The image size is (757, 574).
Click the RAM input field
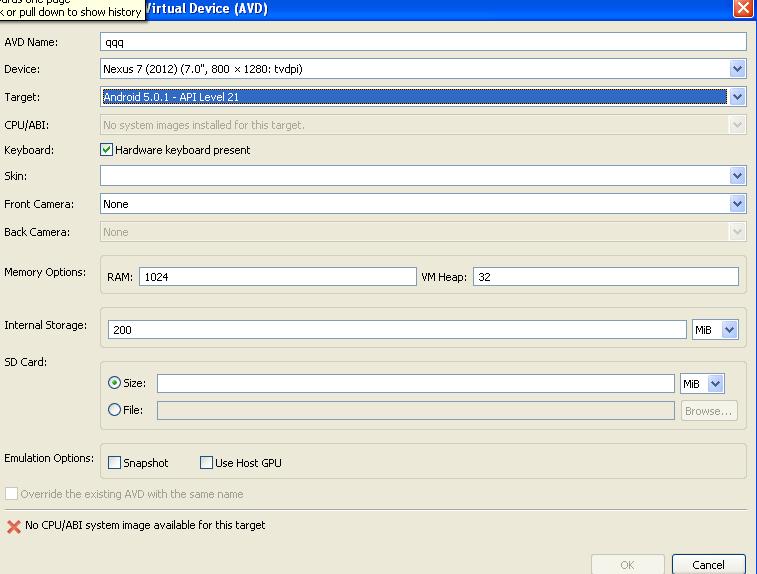coord(278,277)
